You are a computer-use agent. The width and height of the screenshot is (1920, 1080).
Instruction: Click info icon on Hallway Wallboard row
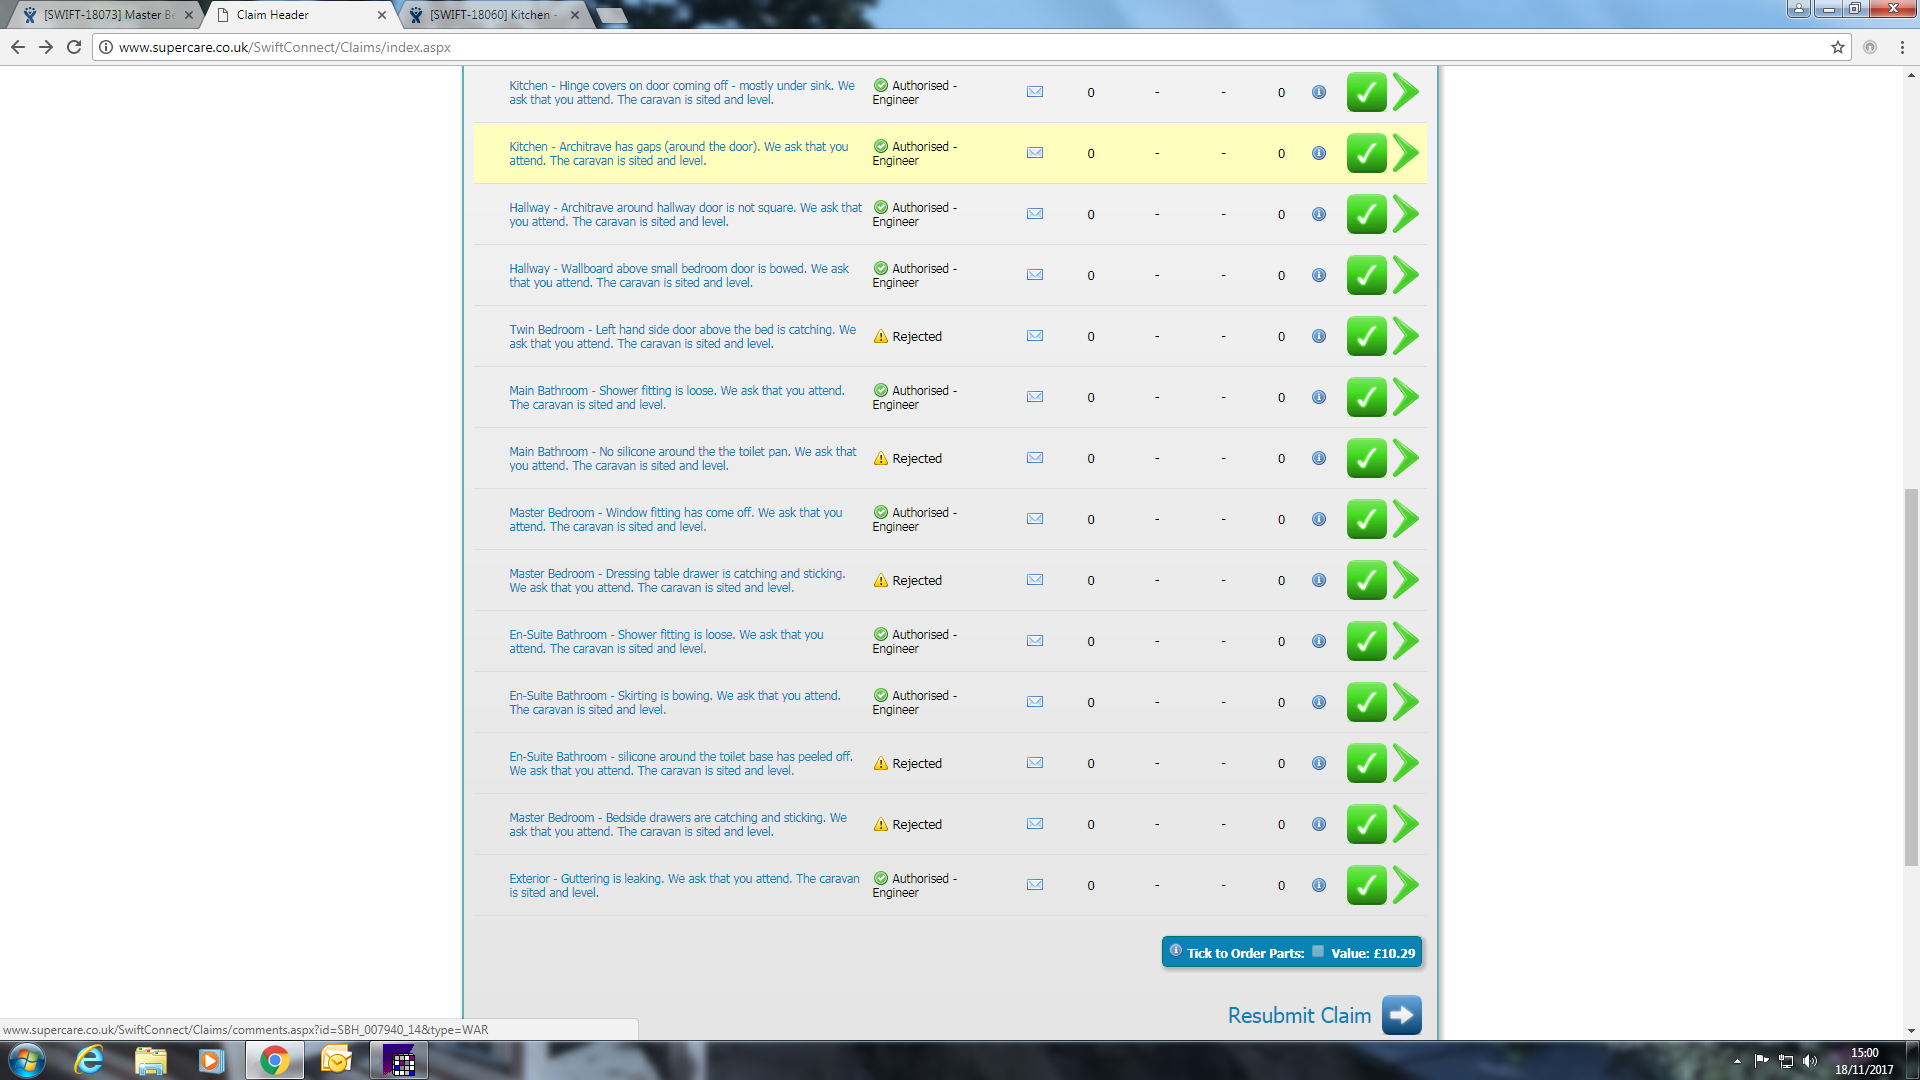[1319, 275]
